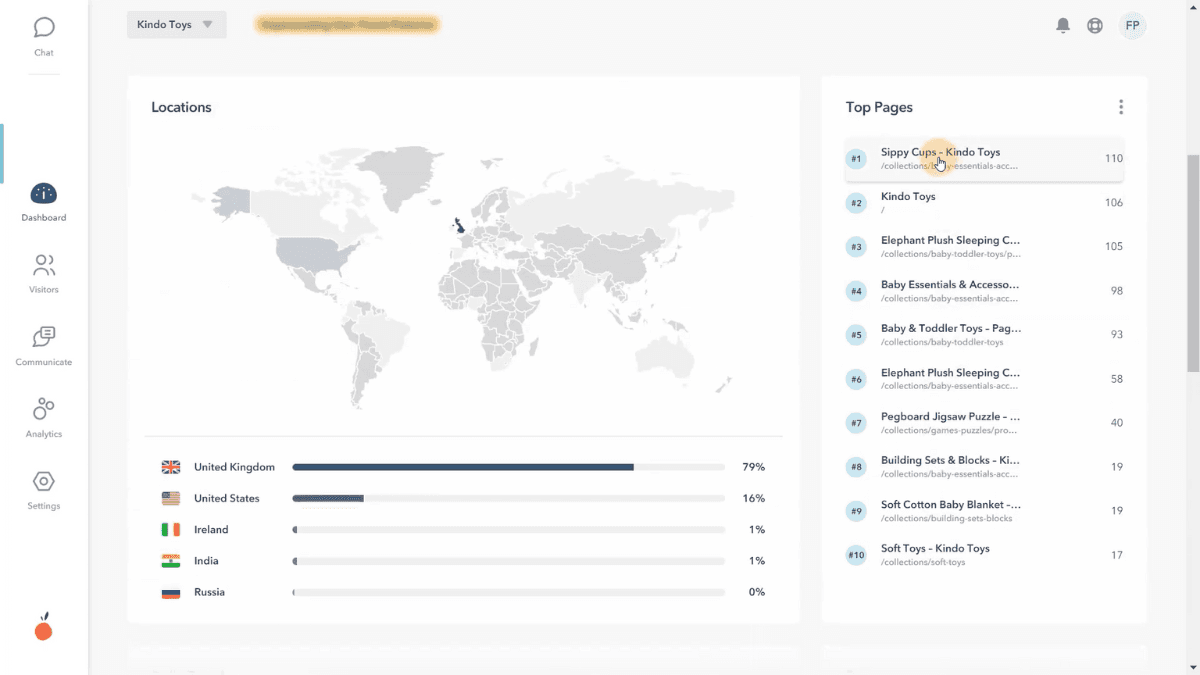Open the Baby Essentials & Accesso... page entry

(984, 291)
